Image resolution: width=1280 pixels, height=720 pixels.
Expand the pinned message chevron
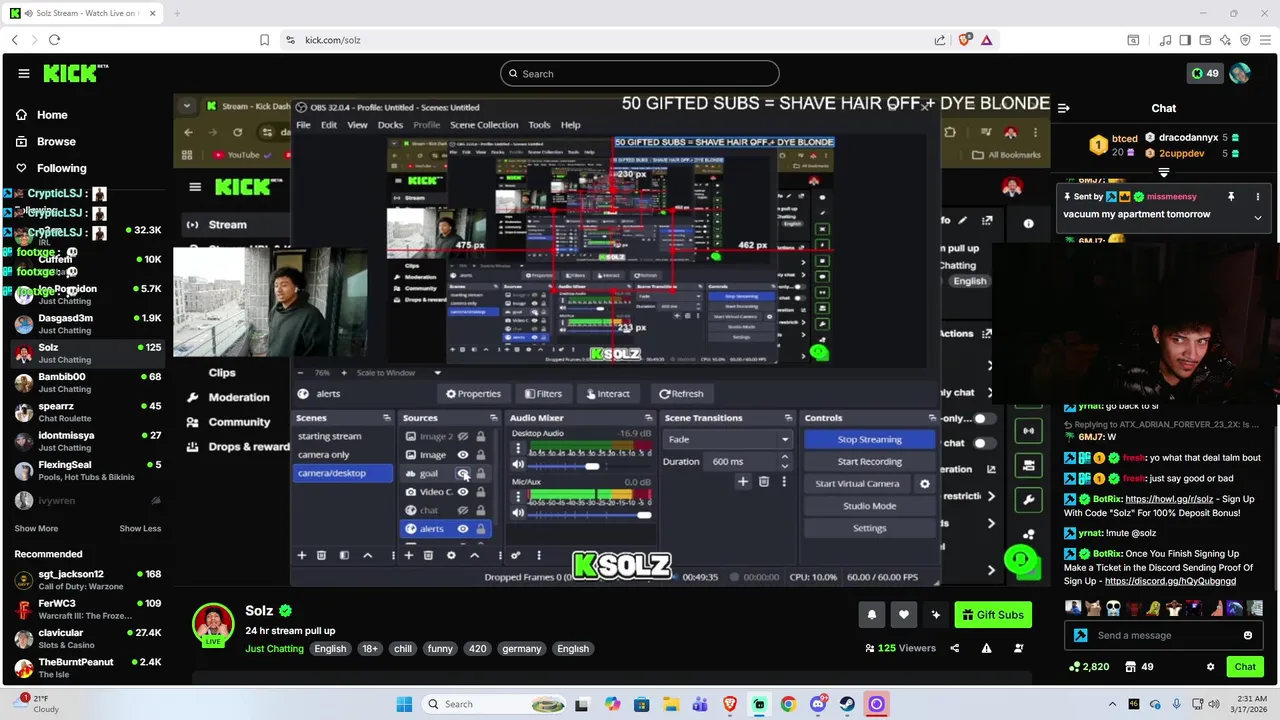(1258, 217)
